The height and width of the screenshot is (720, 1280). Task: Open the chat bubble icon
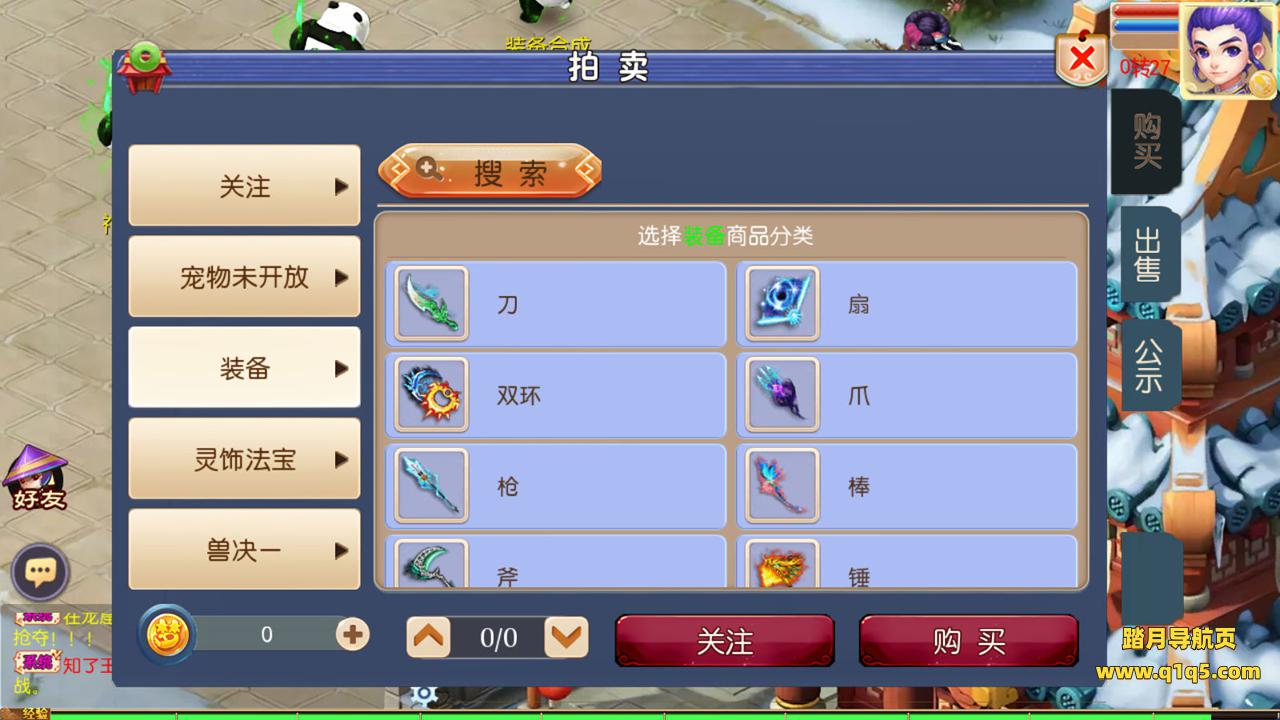click(x=40, y=573)
